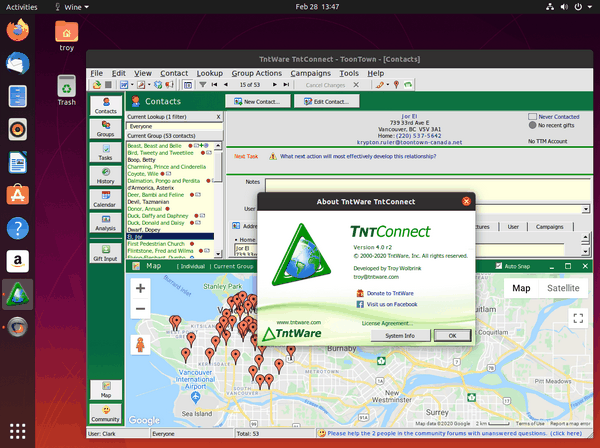Click the contact list scroll down arrow
The height and width of the screenshot is (448, 600).
point(218,253)
